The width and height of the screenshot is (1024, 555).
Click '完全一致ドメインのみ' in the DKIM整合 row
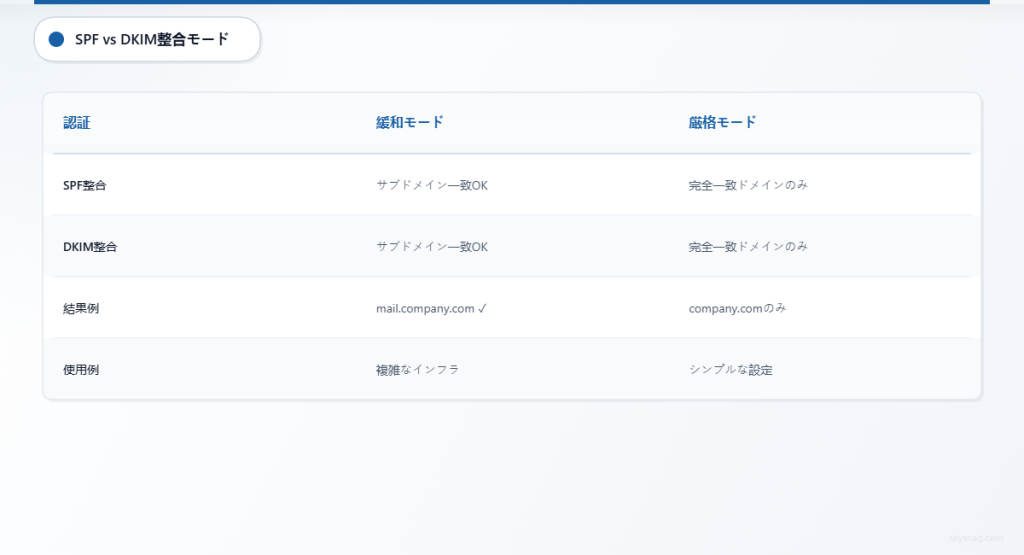click(748, 247)
